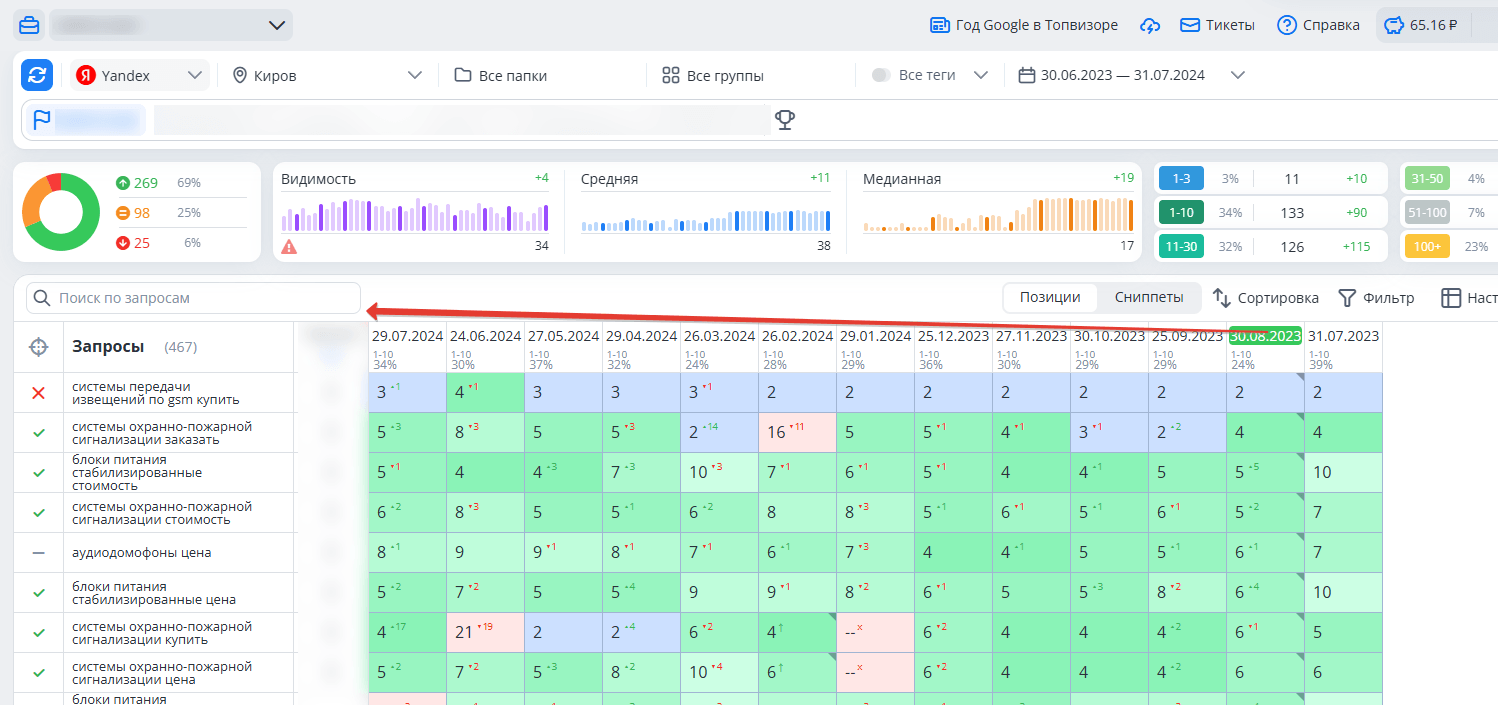The width and height of the screenshot is (1498, 705).
Task: Select the 51-100 position range badge
Action: click(x=1427, y=213)
